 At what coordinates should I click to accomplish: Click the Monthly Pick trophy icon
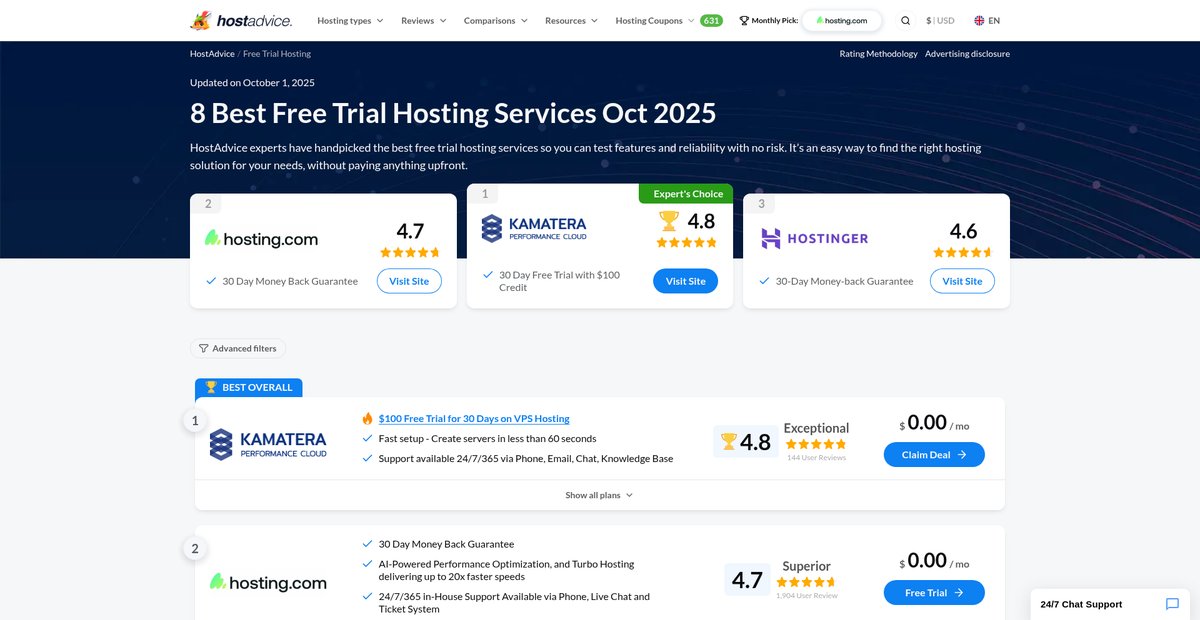tap(744, 20)
